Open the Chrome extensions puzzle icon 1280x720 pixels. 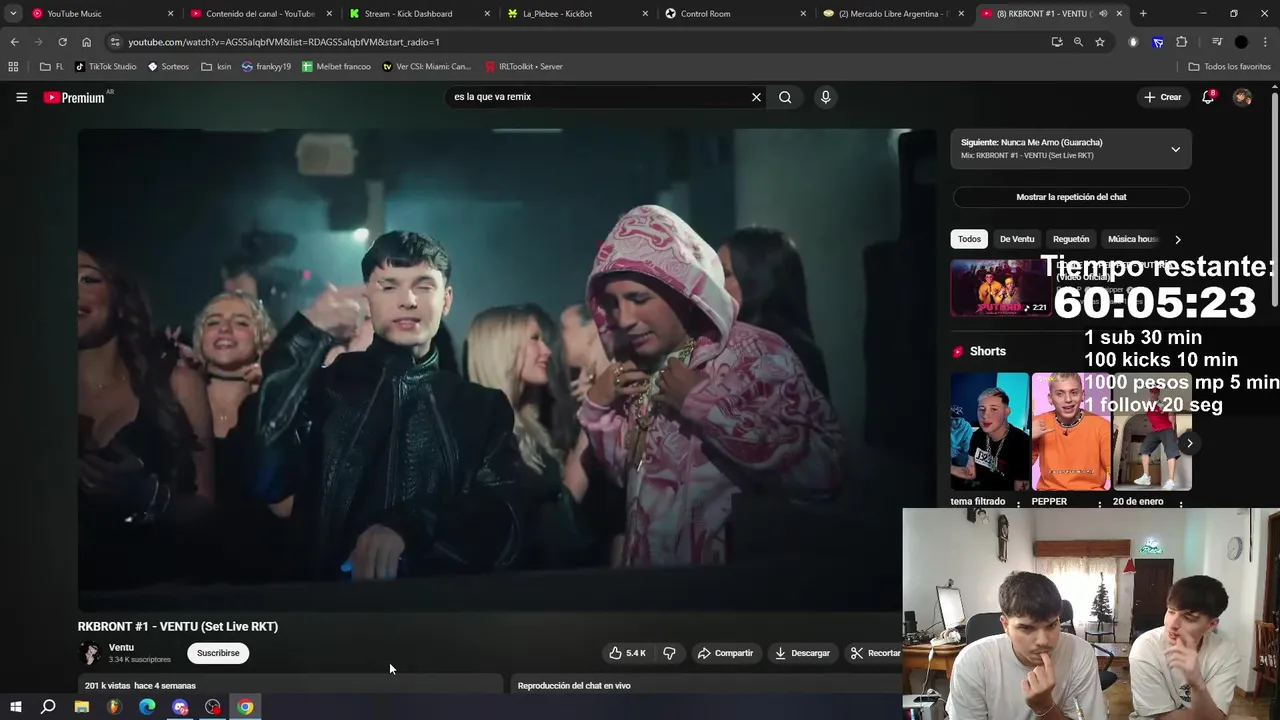tap(1181, 42)
